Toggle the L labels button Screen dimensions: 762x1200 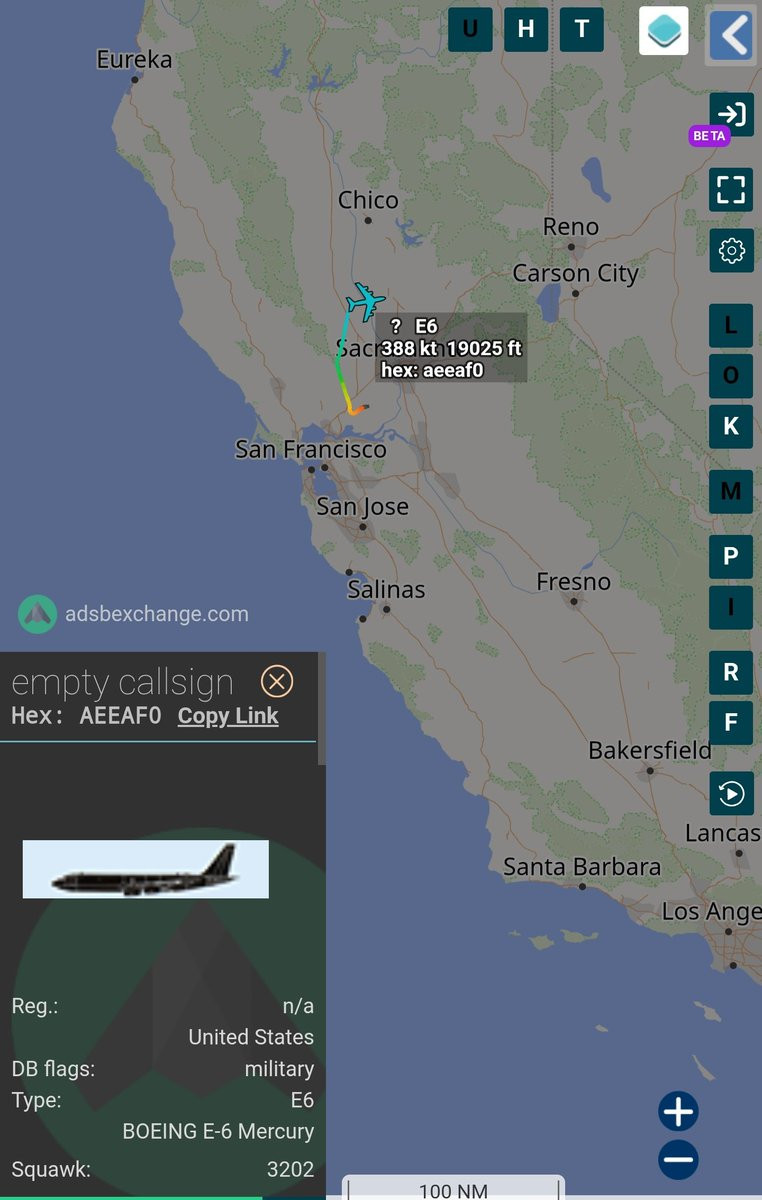731,325
